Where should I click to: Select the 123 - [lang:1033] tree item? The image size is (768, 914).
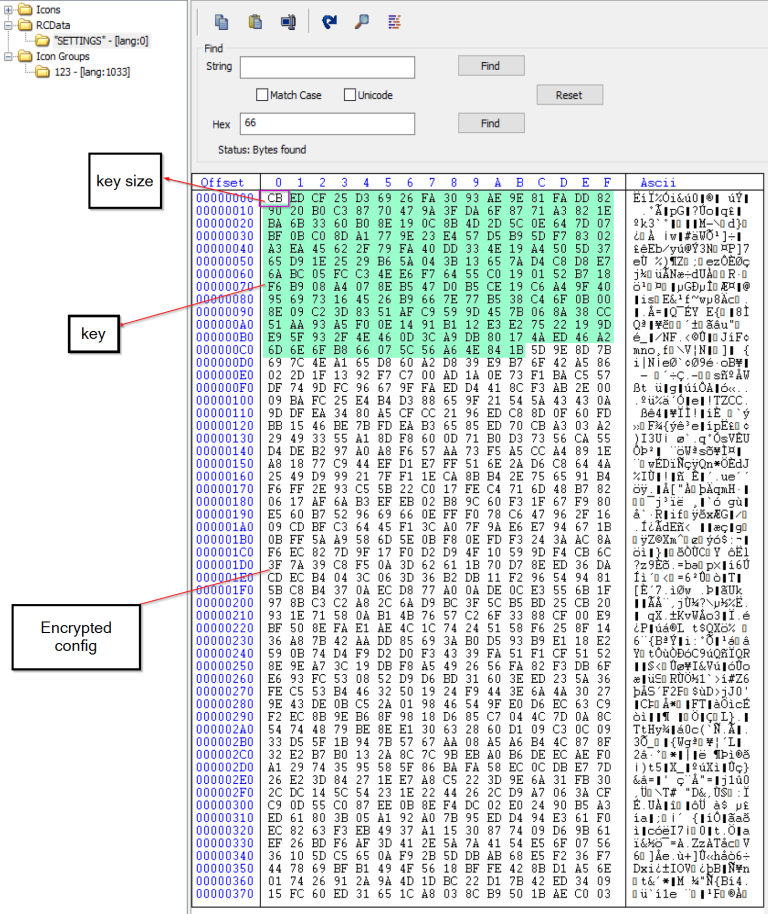coord(92,72)
